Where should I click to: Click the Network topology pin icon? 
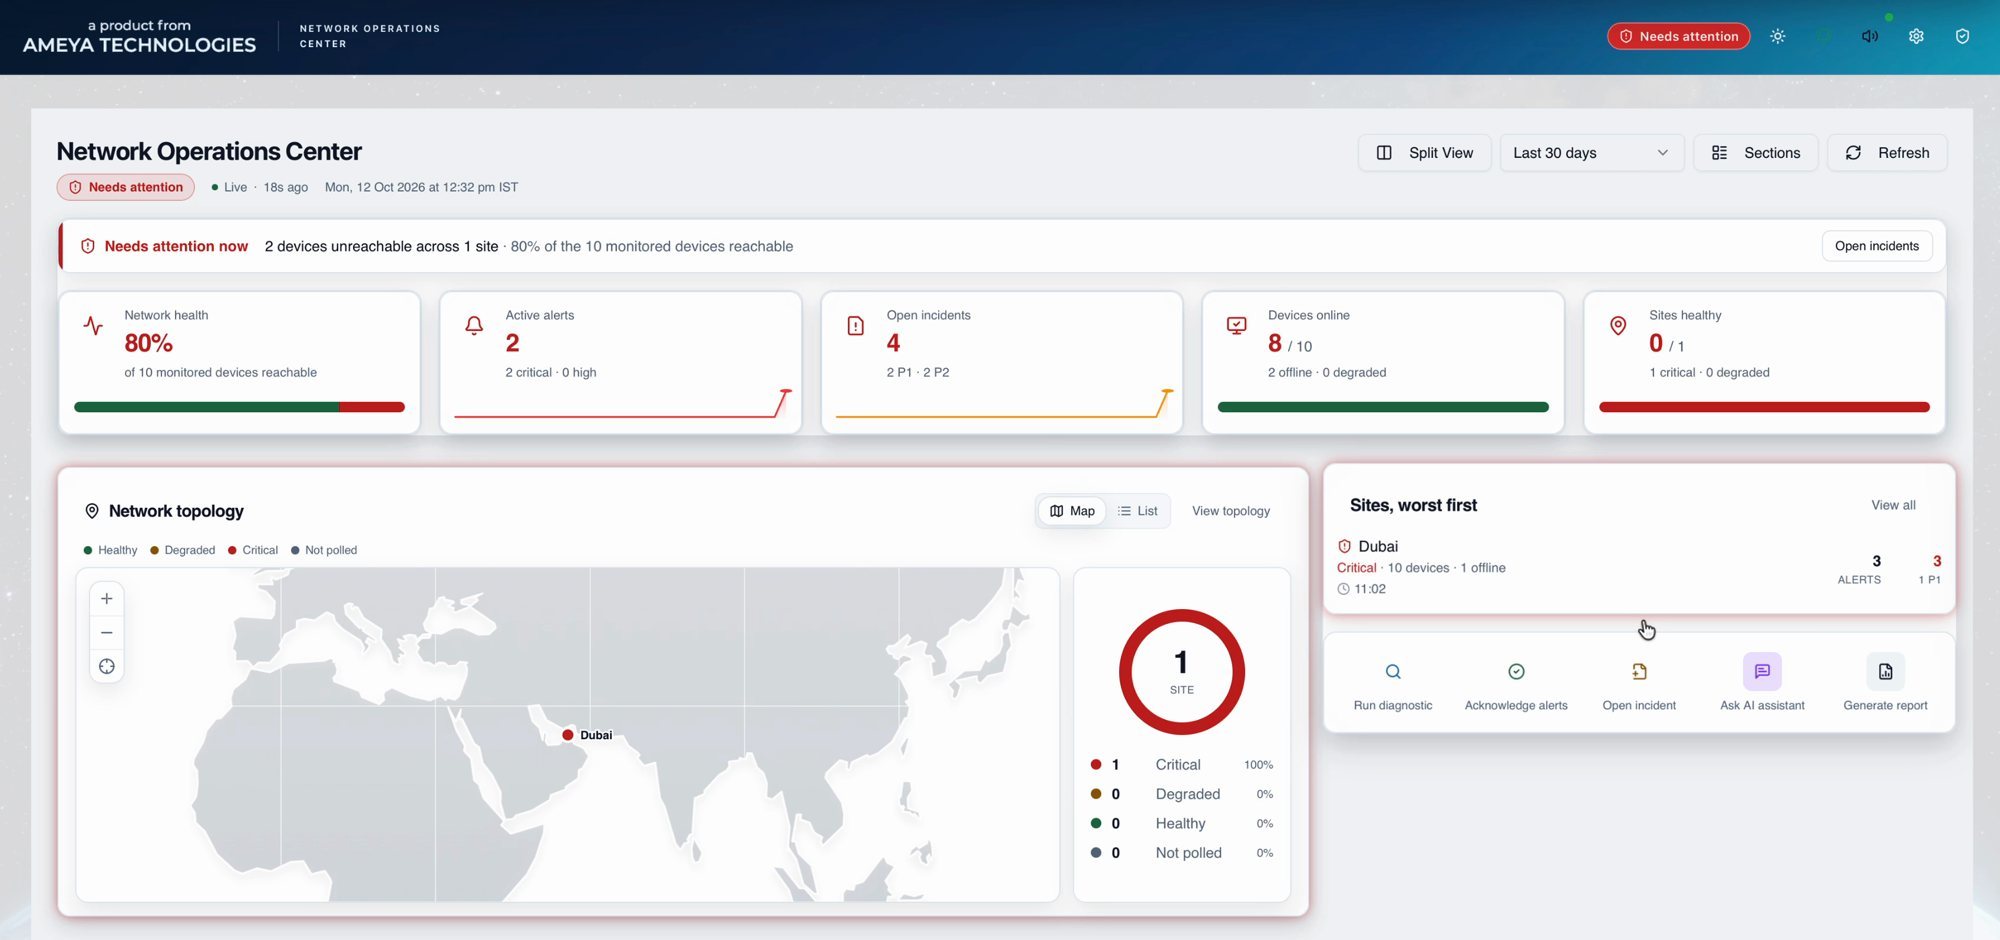(92, 511)
